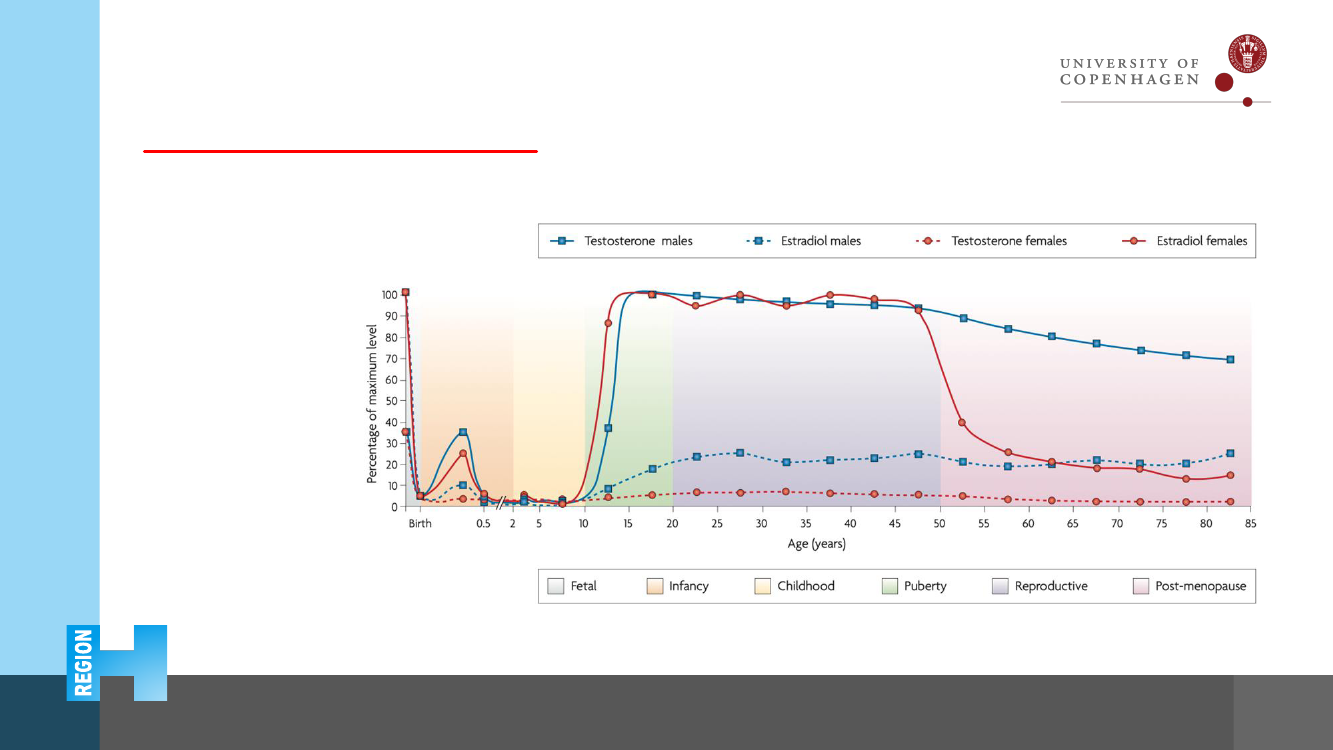The image size is (1333, 750).
Task: Click the blue solid line marker for Testosterone males
Action: click(563, 241)
